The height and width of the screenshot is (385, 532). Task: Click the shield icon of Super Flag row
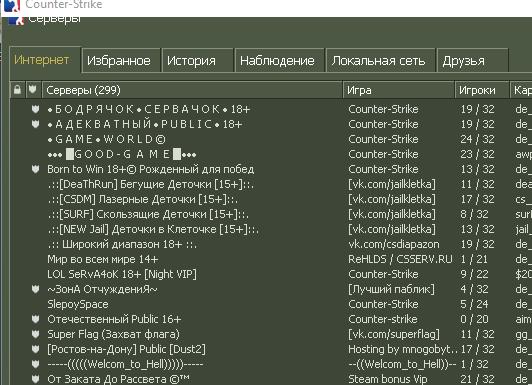point(35,334)
